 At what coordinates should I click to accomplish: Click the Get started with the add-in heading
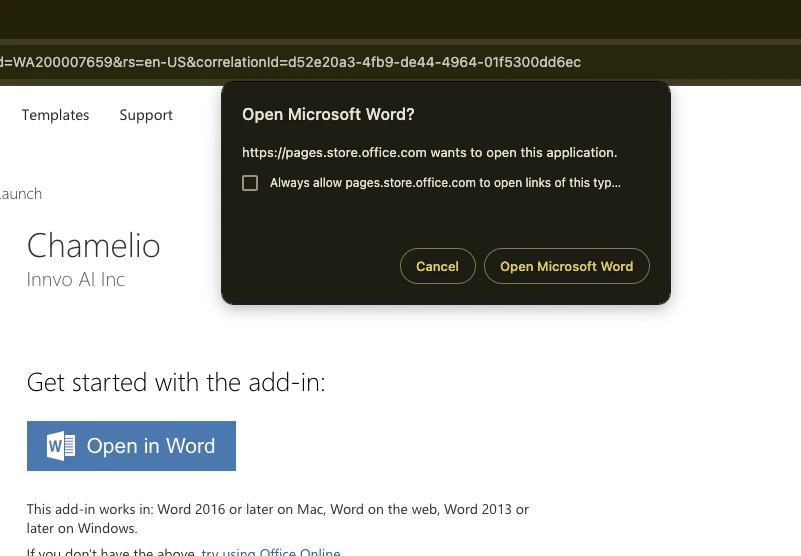[176, 382]
